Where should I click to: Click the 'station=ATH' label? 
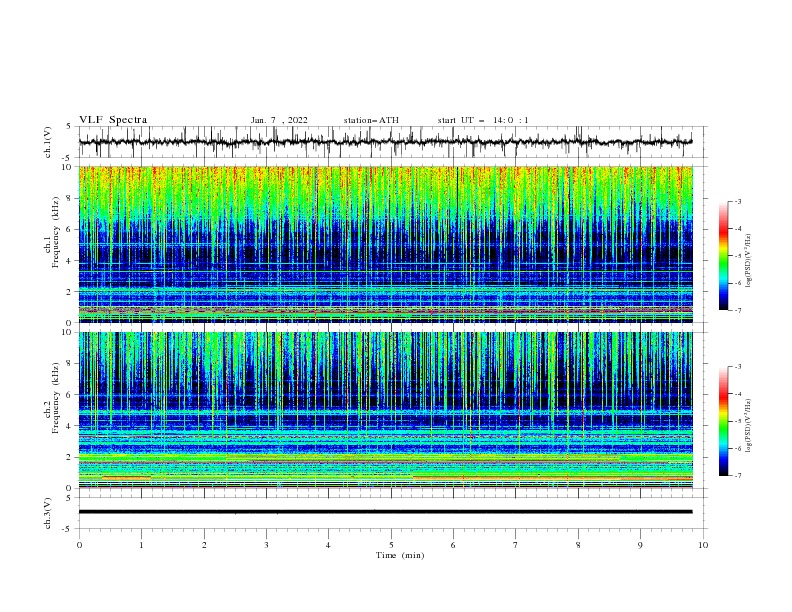click(x=371, y=120)
